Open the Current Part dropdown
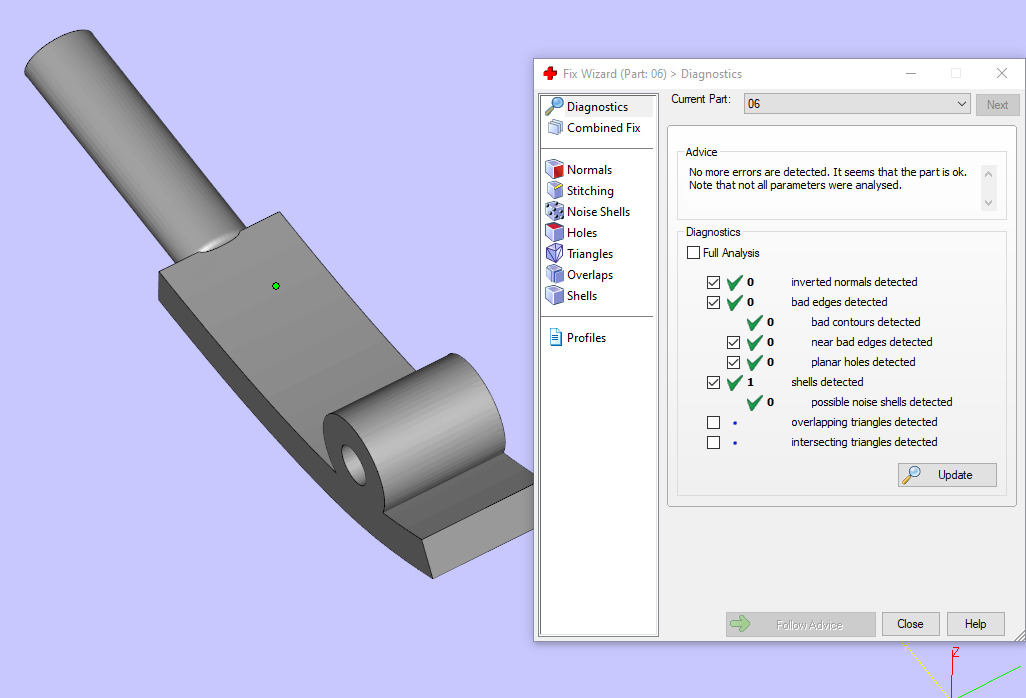 (x=857, y=103)
